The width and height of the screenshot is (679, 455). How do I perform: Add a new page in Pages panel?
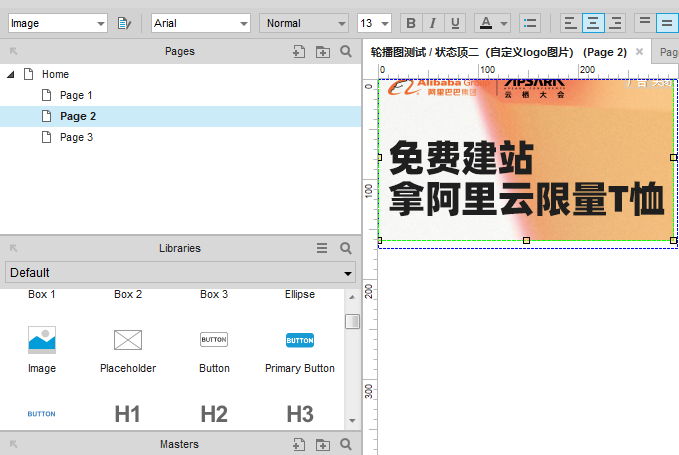(x=299, y=52)
